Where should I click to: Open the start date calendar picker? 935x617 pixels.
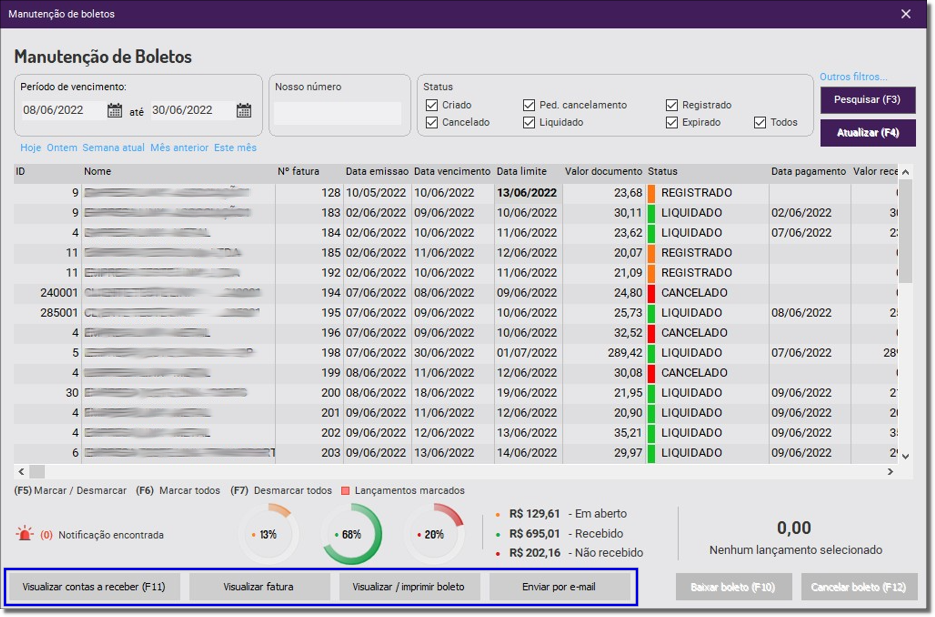pyautogui.click(x=114, y=110)
